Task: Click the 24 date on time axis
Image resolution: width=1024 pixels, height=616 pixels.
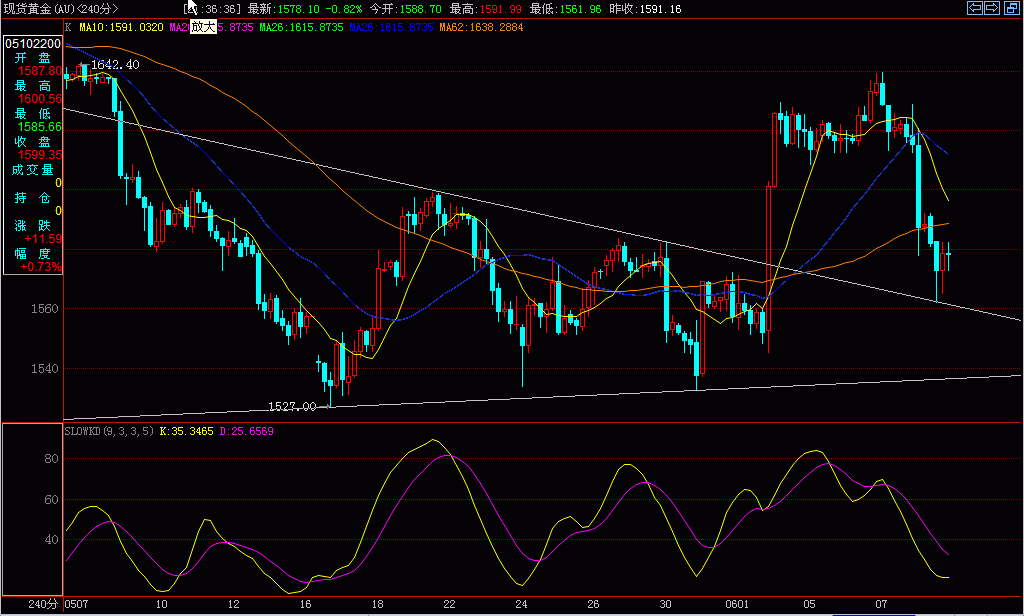Action: (521, 604)
